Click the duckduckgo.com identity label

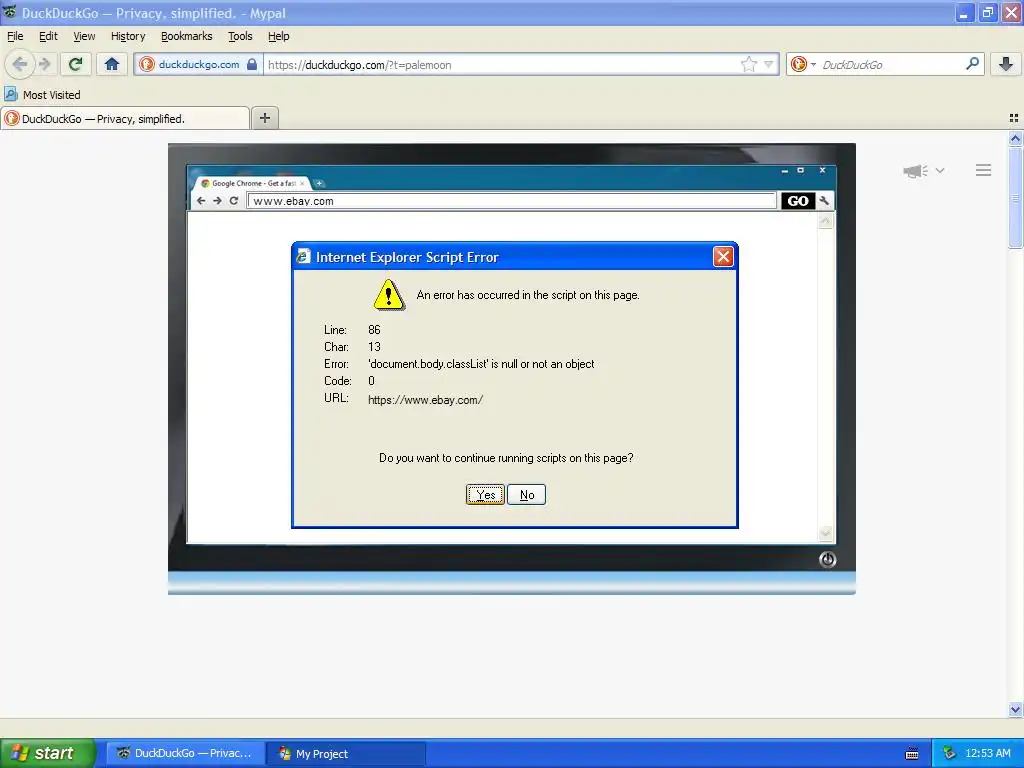[x=199, y=64]
